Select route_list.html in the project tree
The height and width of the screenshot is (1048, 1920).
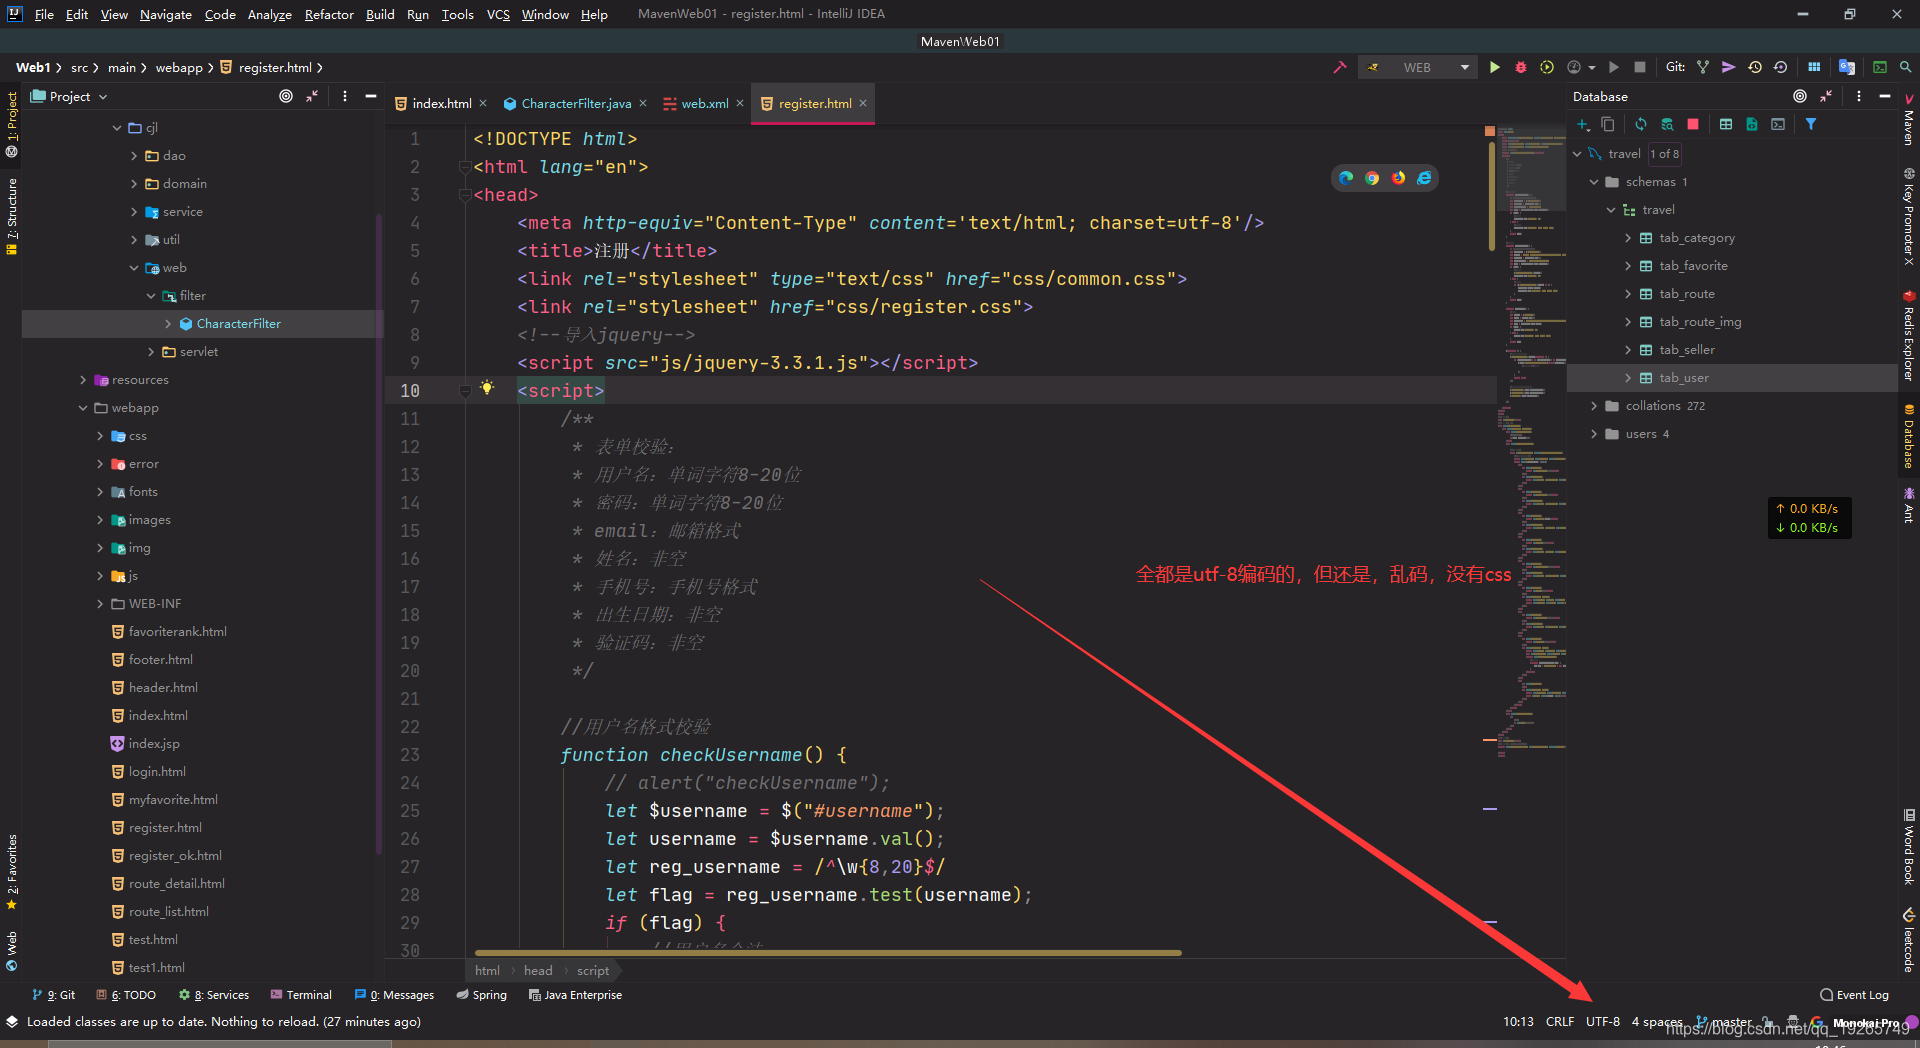(x=168, y=912)
